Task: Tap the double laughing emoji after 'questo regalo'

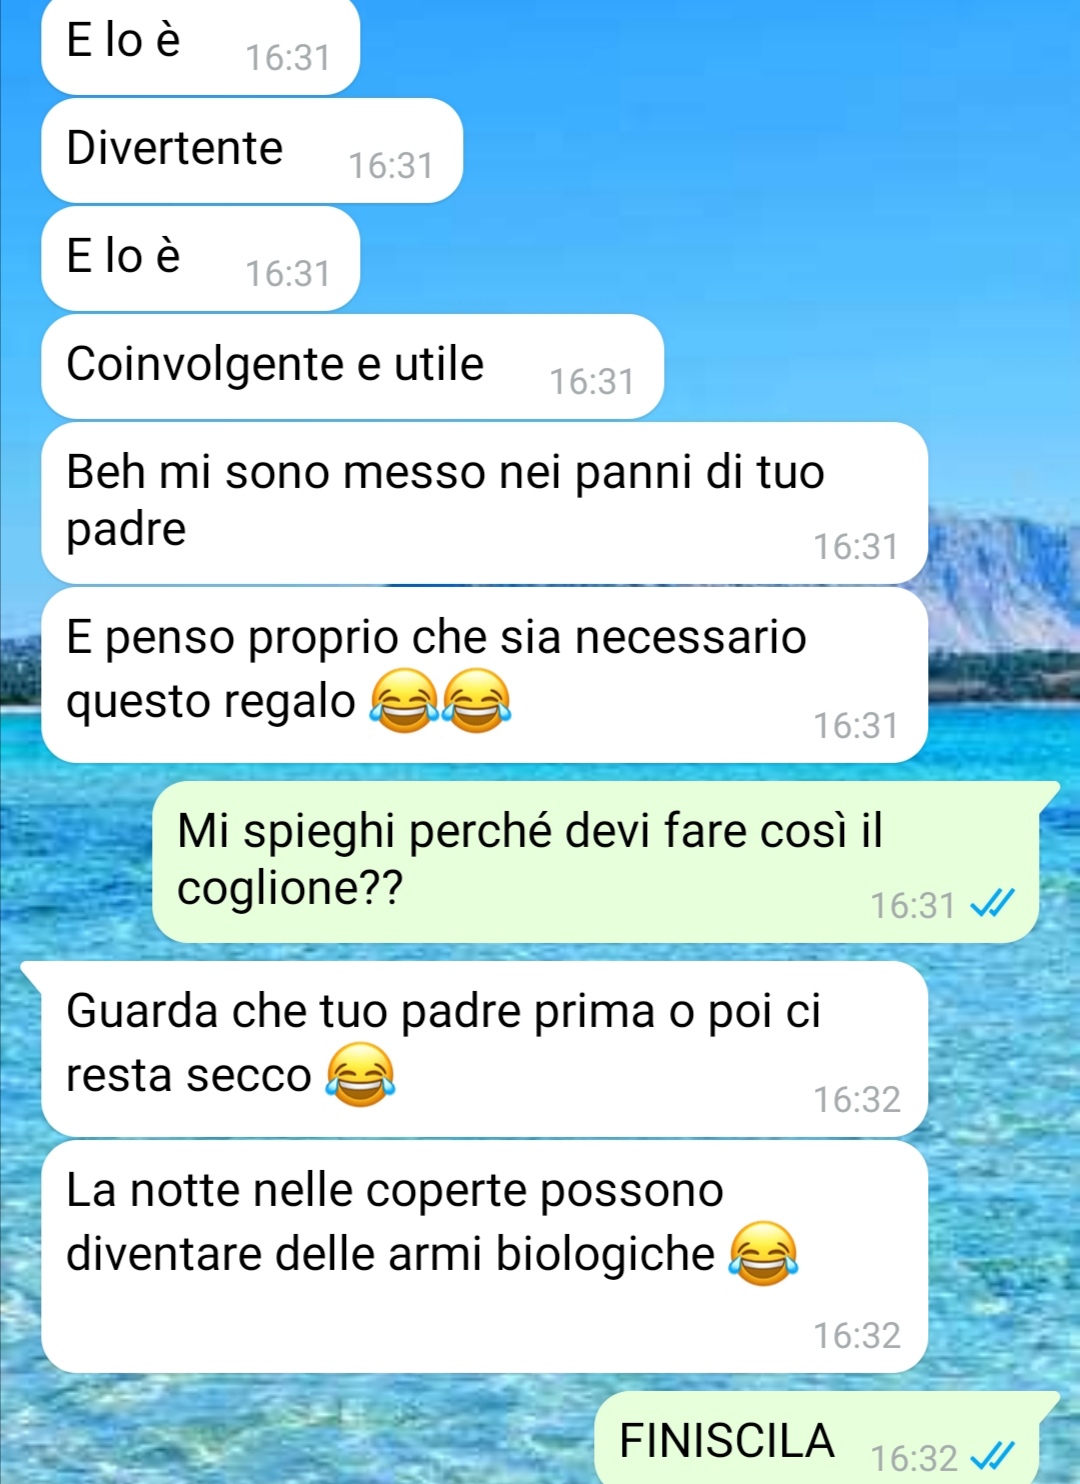Action: point(441,701)
